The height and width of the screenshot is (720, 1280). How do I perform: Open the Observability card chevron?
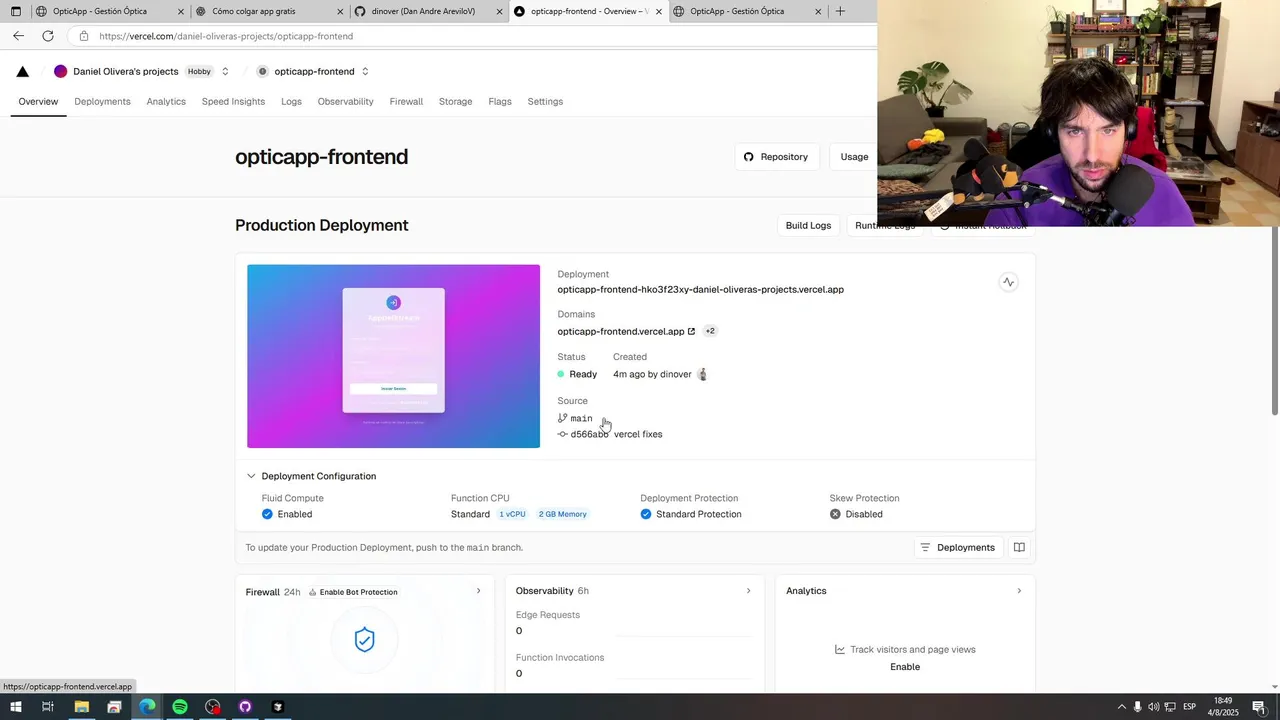(748, 591)
